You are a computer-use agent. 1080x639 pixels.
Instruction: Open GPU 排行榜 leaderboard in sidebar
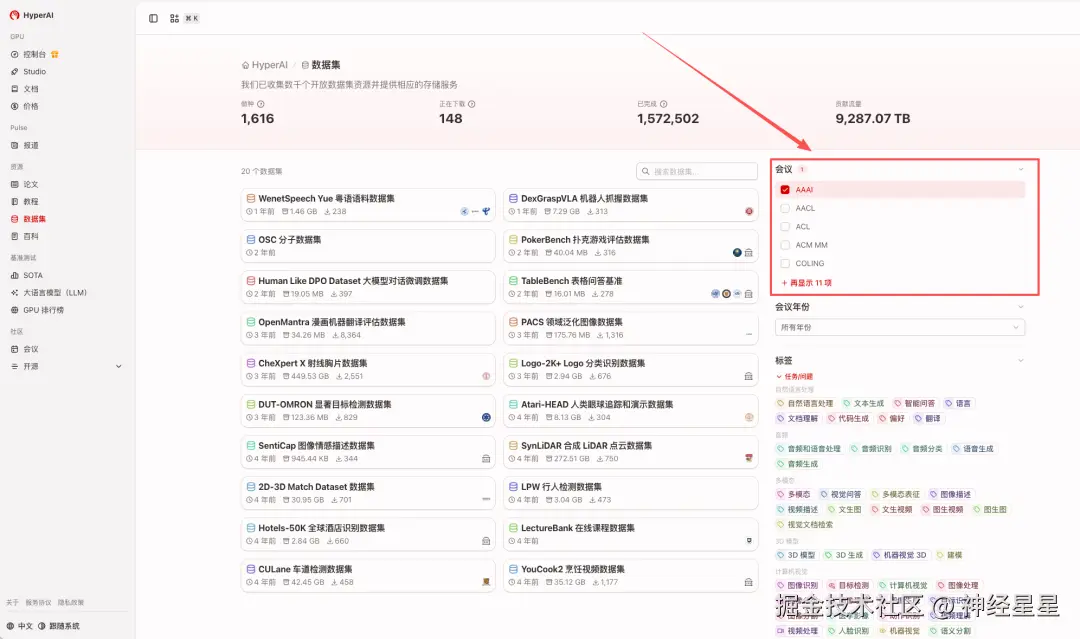point(37,310)
